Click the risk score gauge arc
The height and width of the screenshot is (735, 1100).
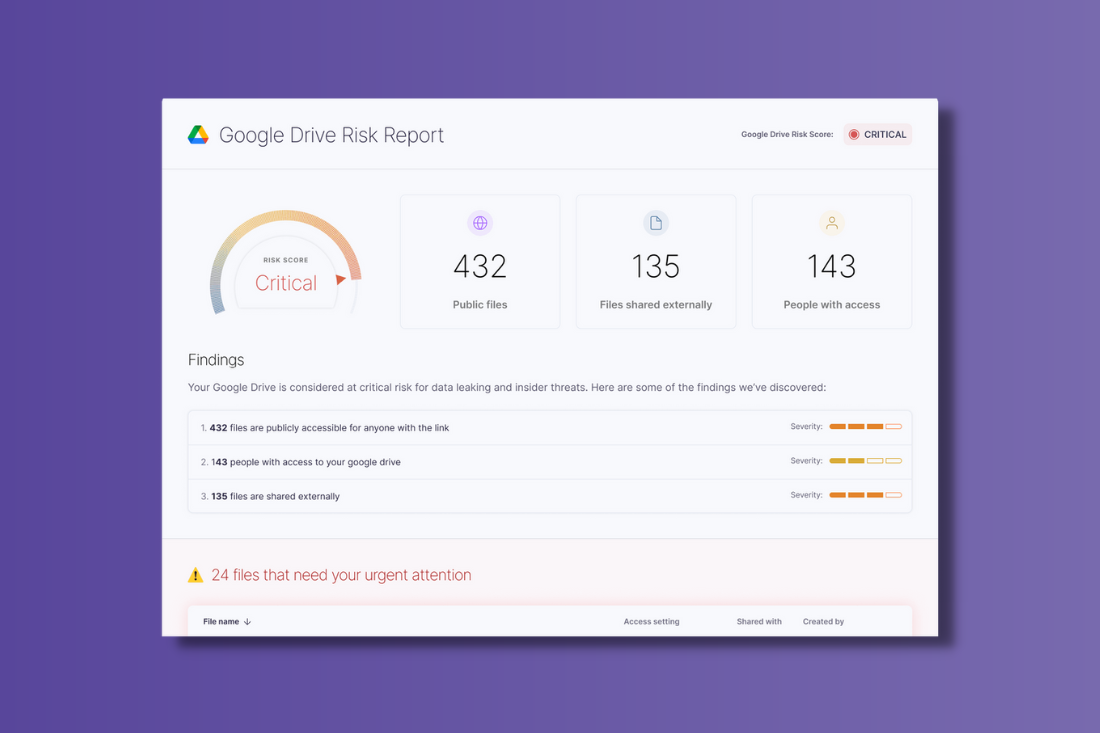click(x=285, y=260)
